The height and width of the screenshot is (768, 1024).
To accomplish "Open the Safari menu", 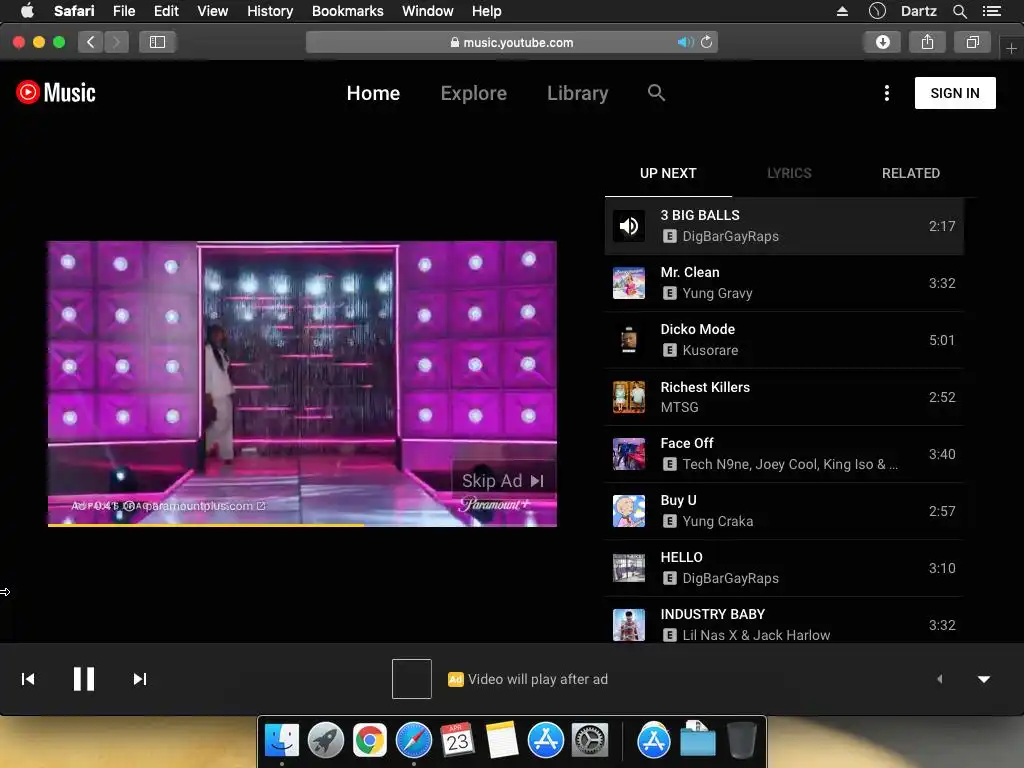I will pos(74,11).
